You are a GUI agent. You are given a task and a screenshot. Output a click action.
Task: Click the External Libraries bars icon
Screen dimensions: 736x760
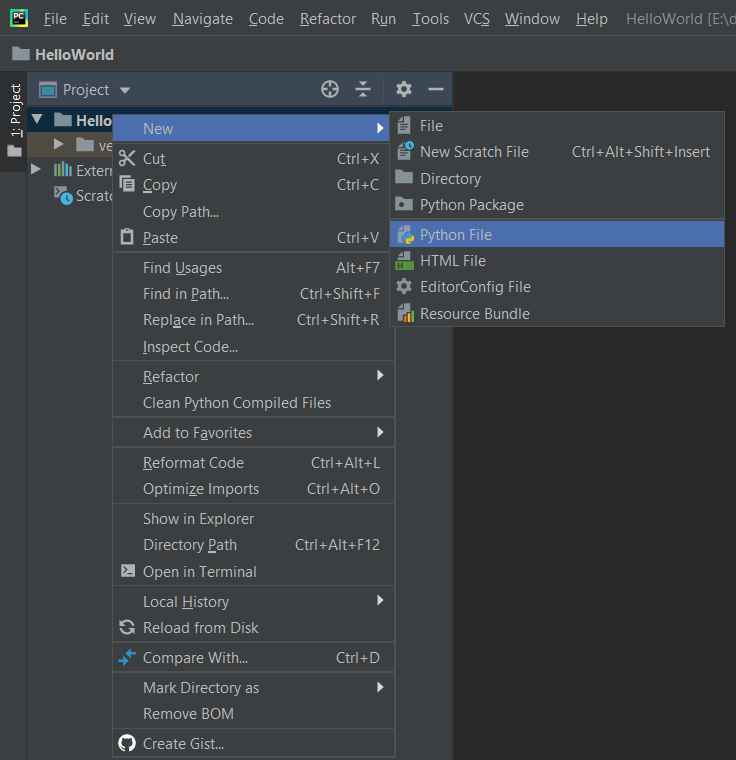click(x=63, y=170)
